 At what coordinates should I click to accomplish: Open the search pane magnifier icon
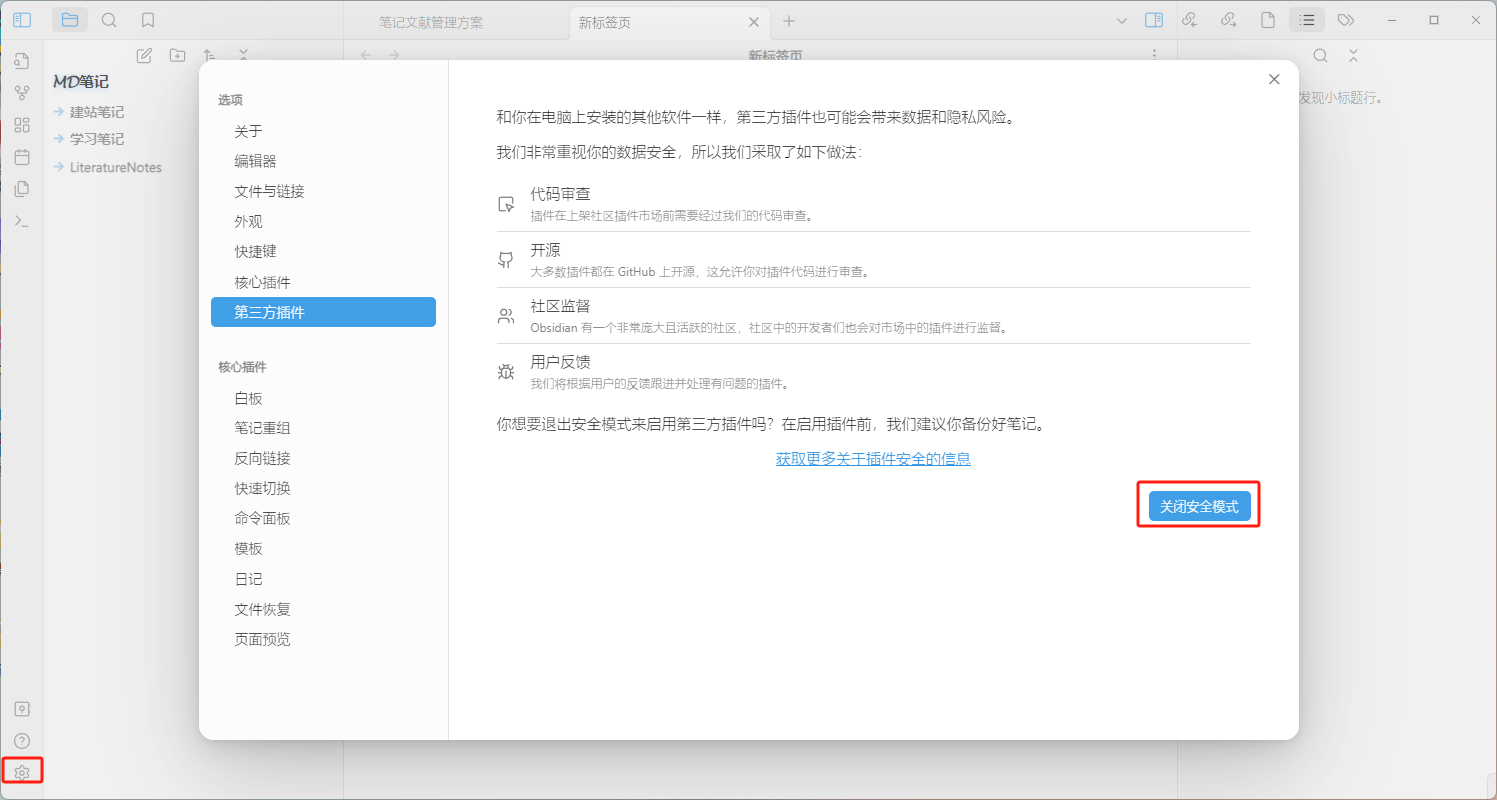(109, 20)
